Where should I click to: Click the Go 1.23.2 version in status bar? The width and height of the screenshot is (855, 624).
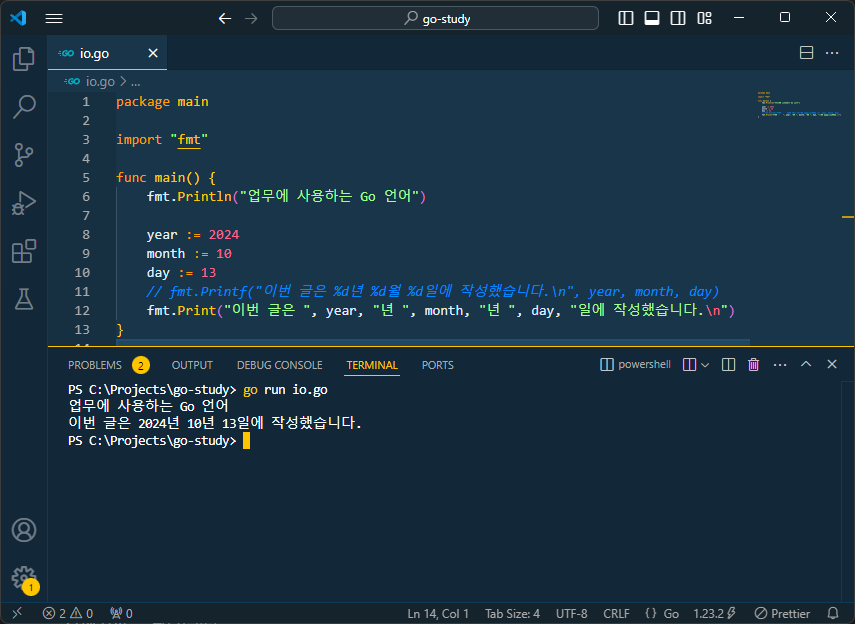coord(714,613)
